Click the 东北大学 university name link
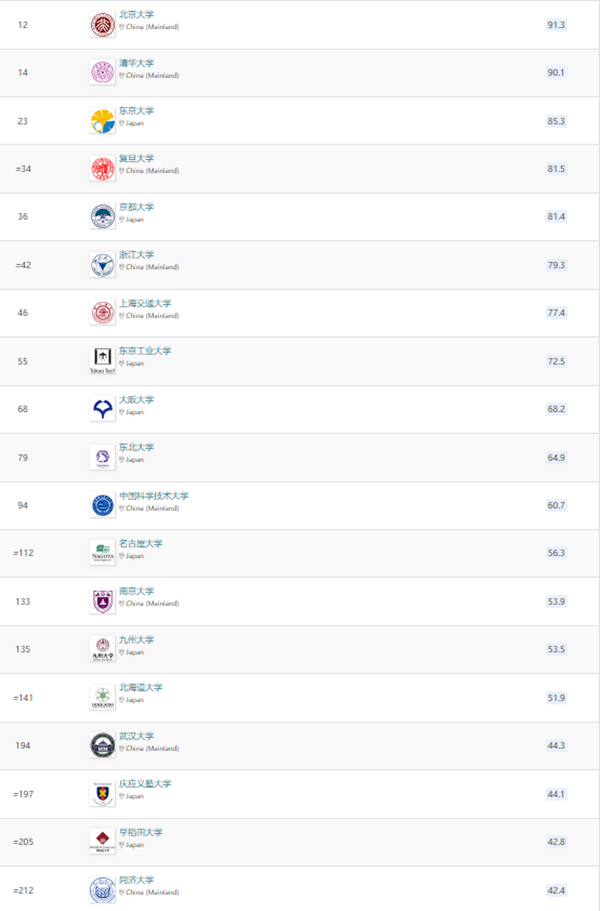Viewport: 600px width, 911px height. (136, 447)
